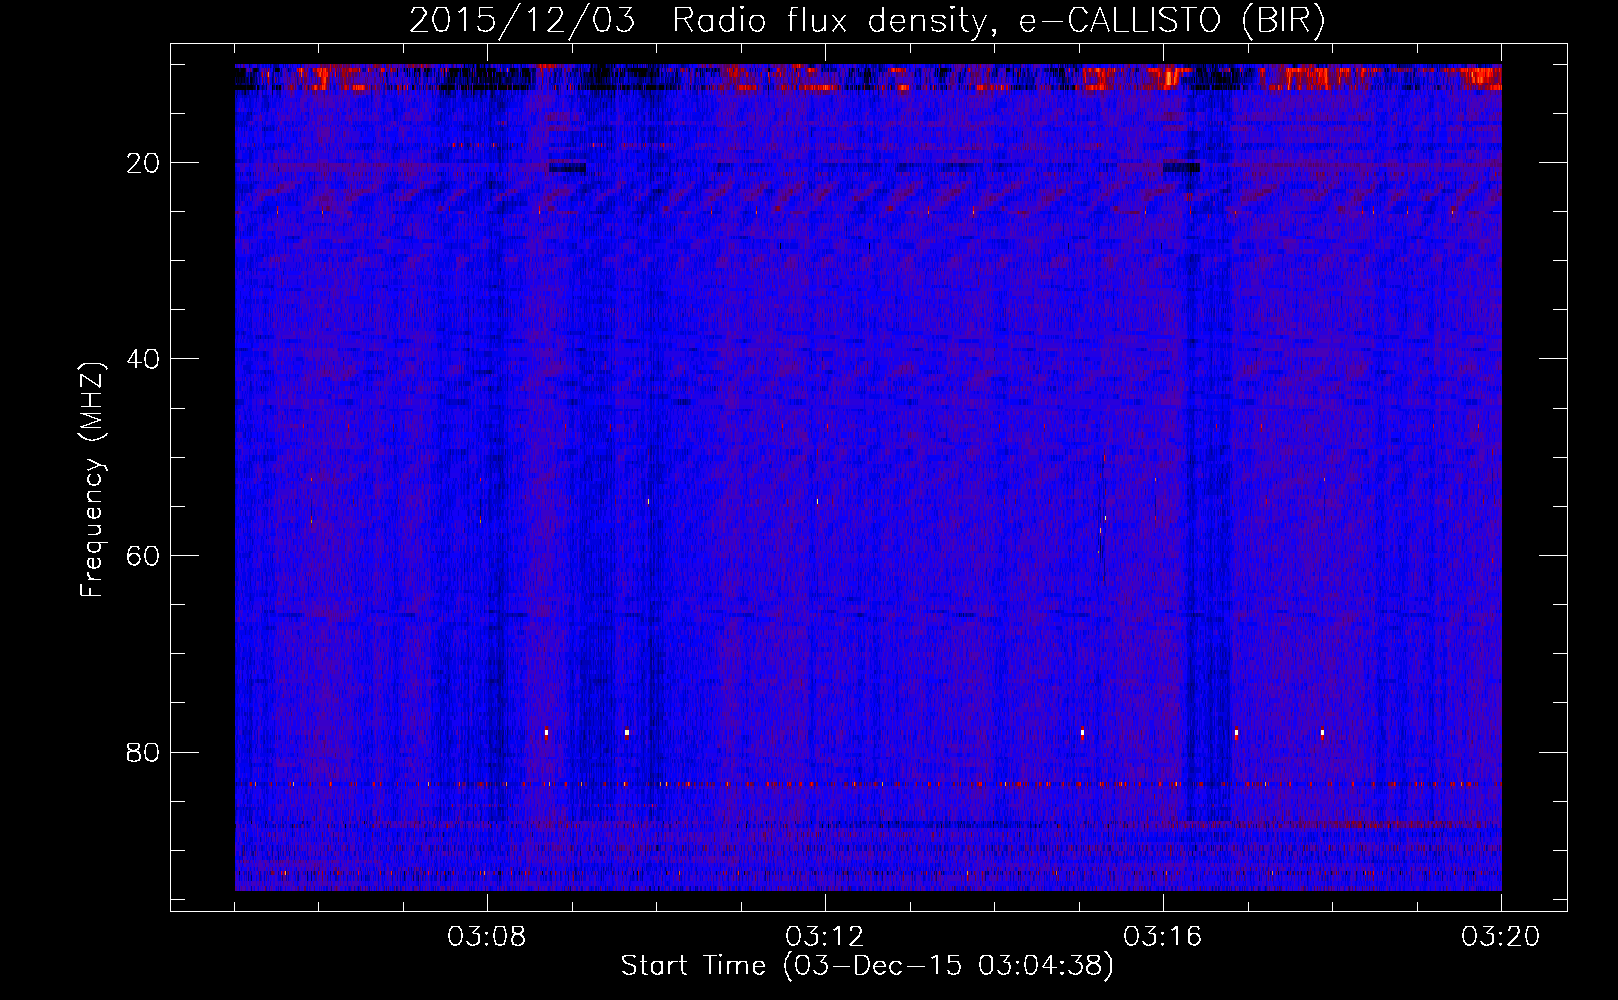Click the 'Start Time (03-Dec-15 03:04:38)' label
Viewport: 1618px width, 1000px height.
[867, 966]
